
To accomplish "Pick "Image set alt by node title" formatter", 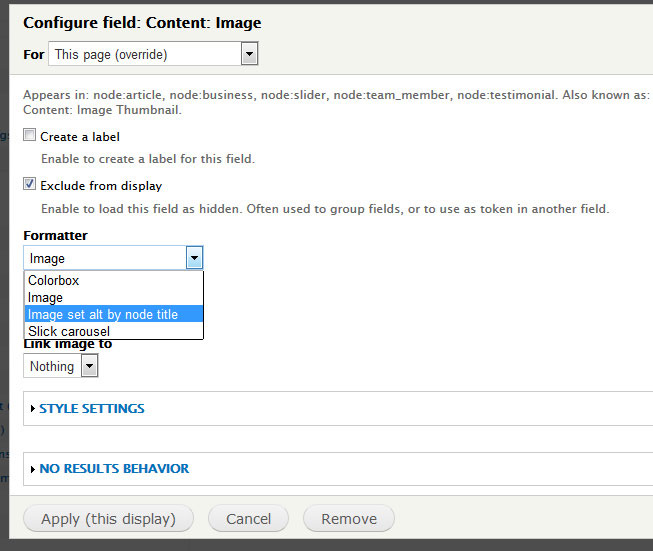I will pos(103,314).
